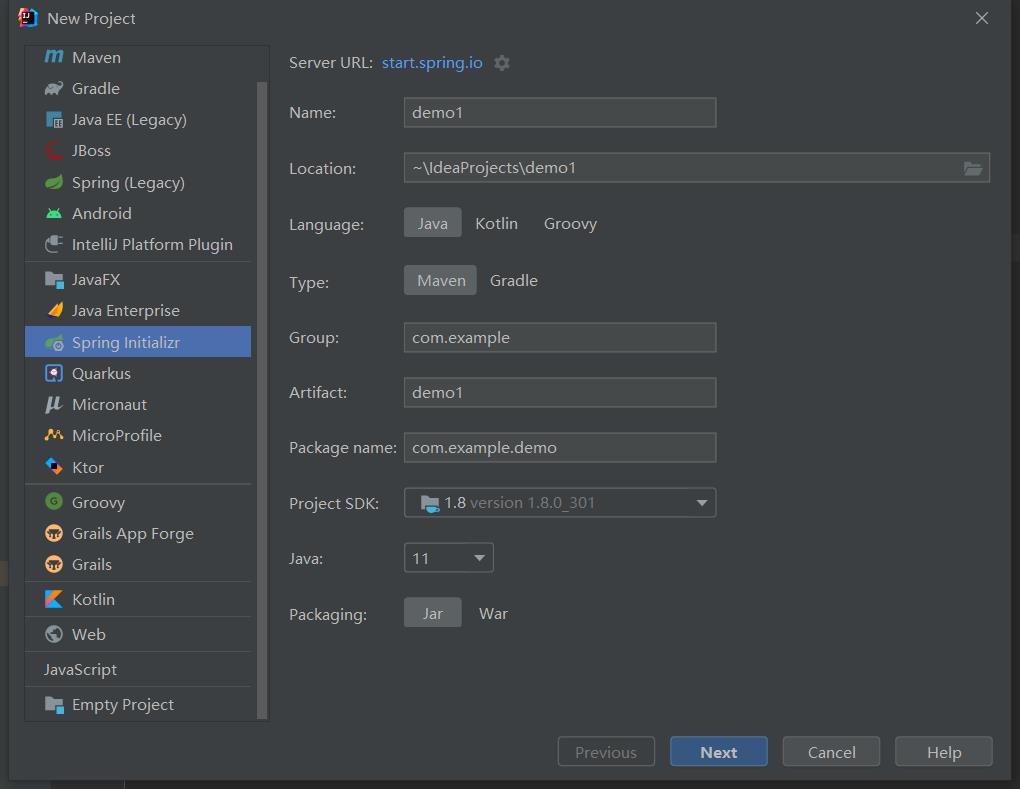Click the Ktor icon in sidebar
This screenshot has height=789, width=1020.
[x=54, y=466]
